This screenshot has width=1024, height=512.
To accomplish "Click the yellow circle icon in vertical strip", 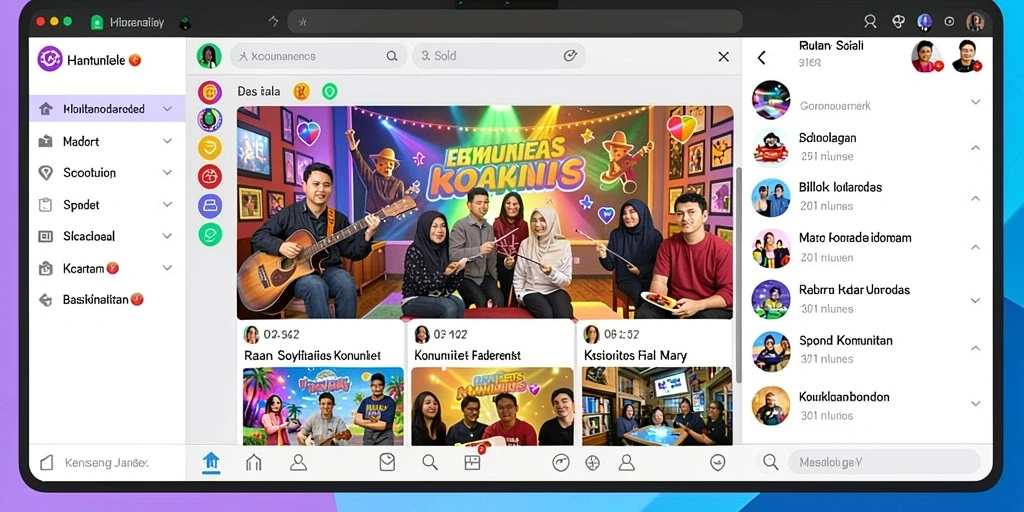I will coord(210,148).
